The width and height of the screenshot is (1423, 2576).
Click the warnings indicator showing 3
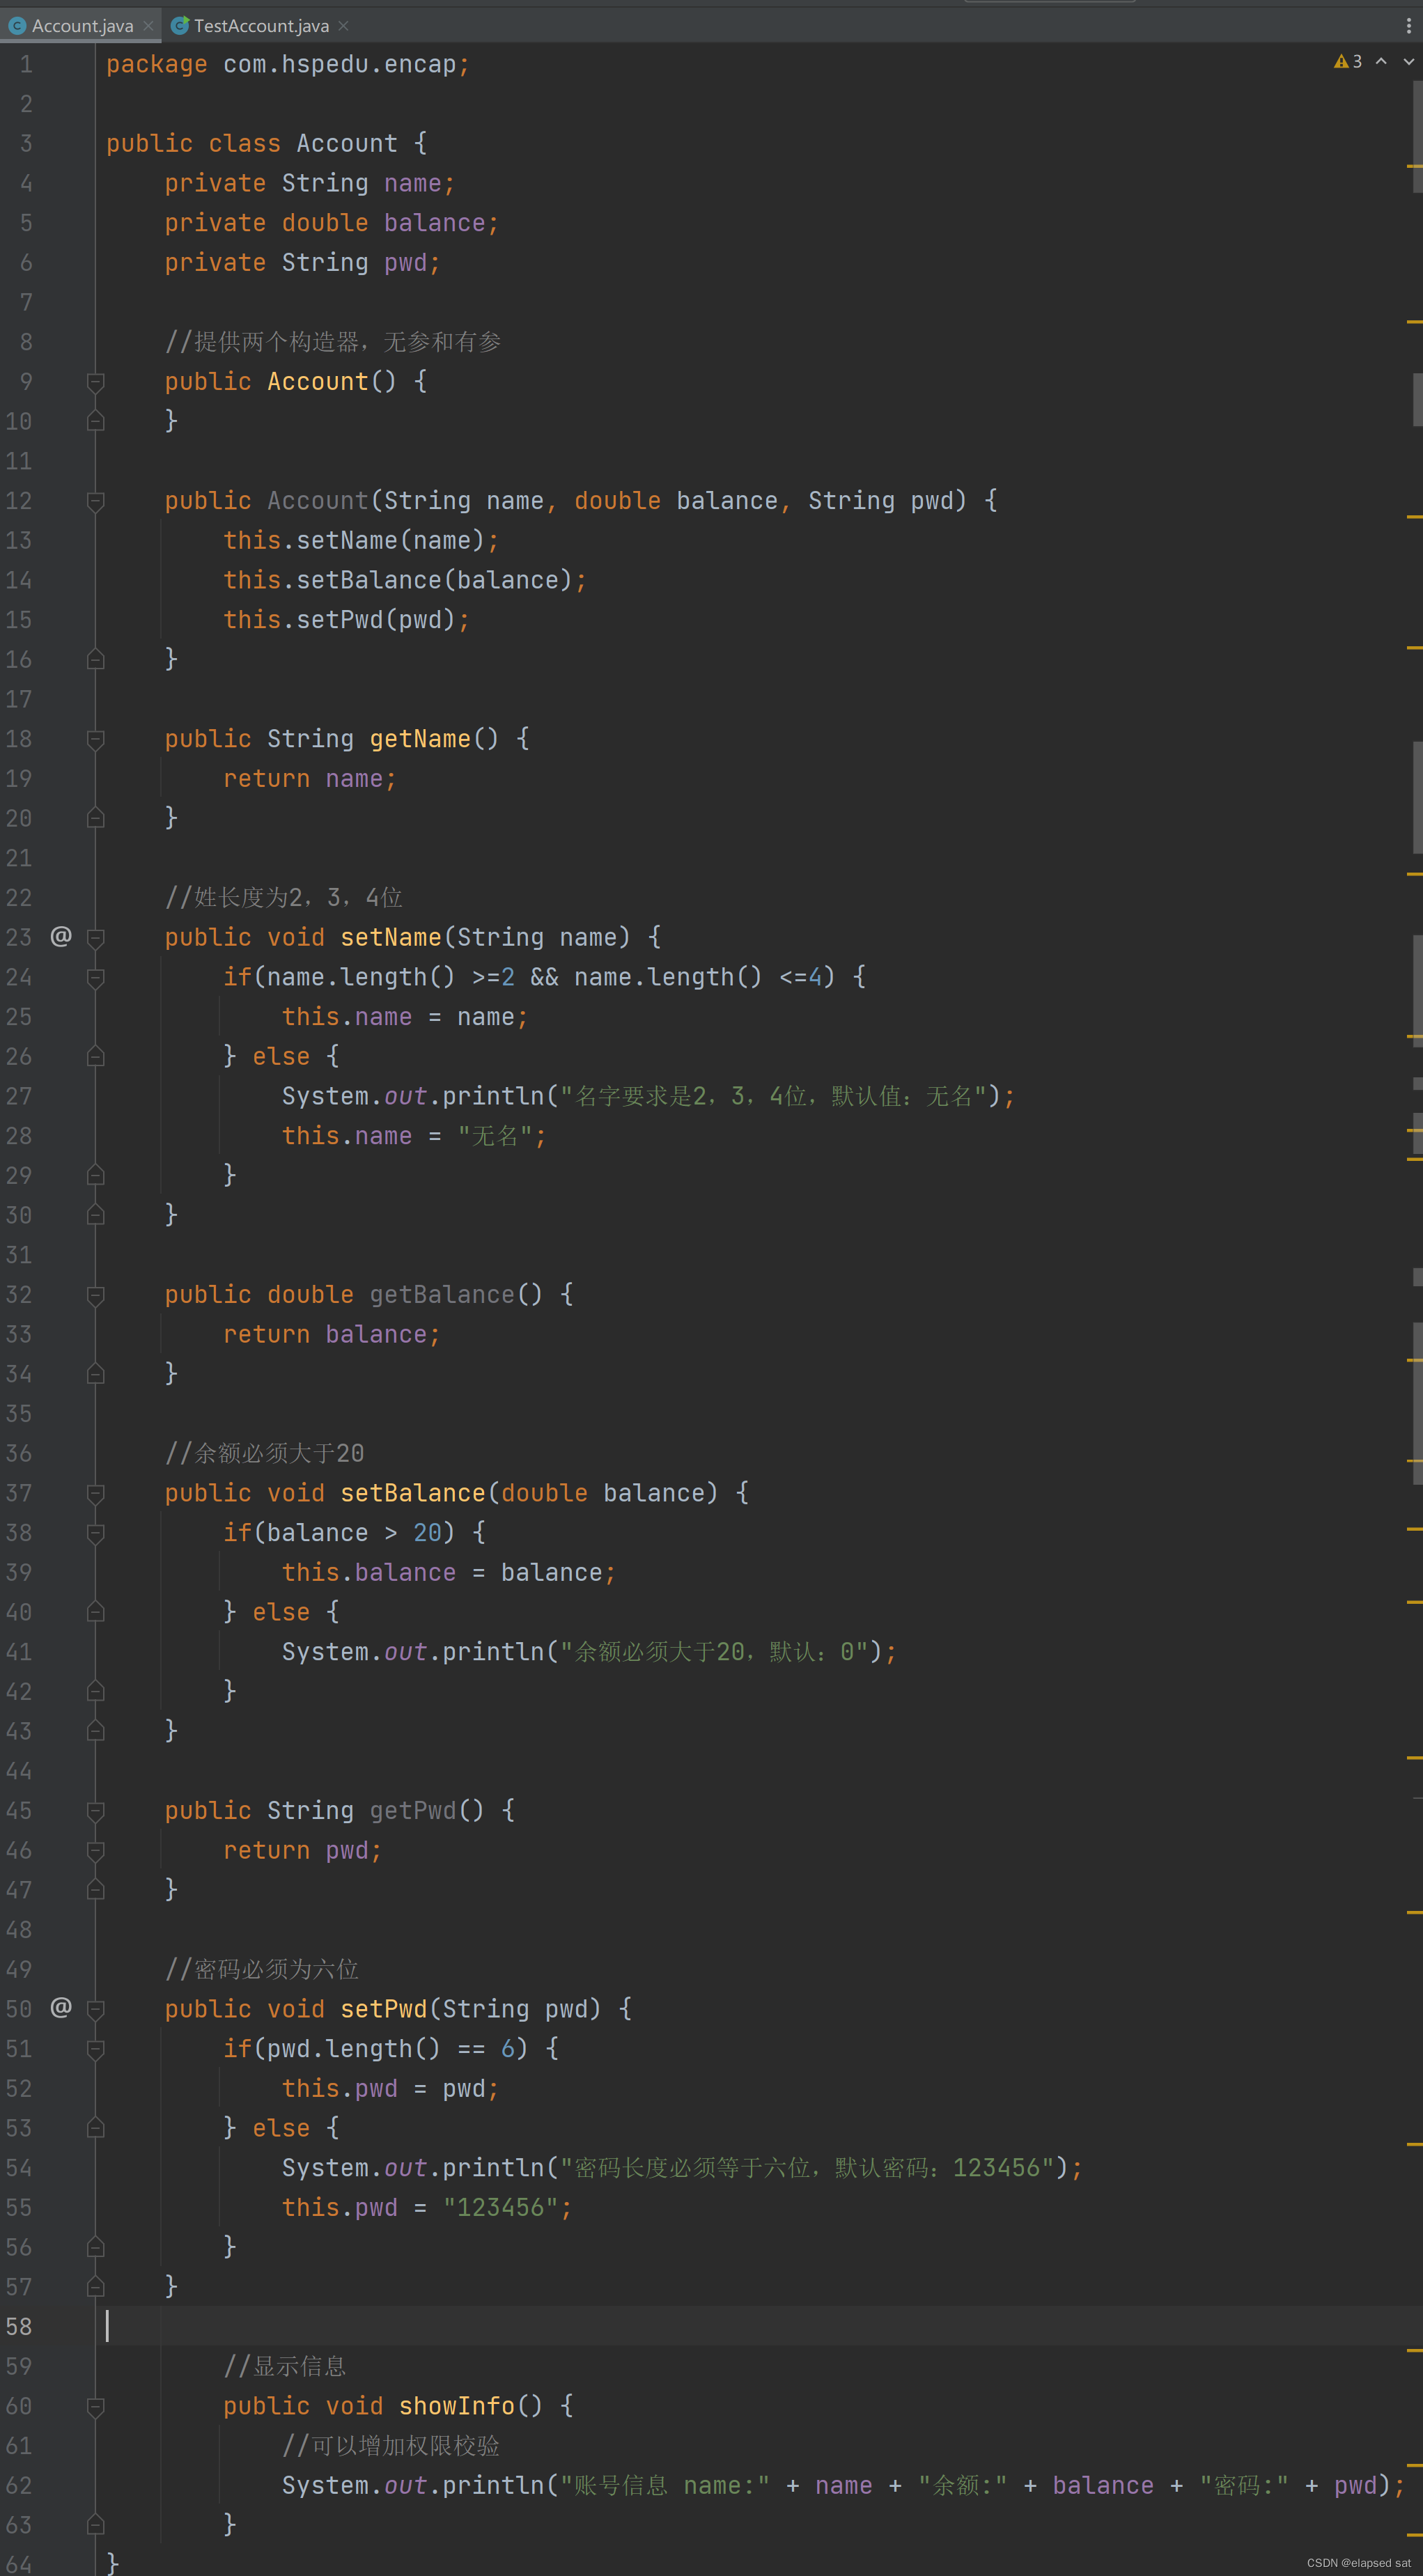tap(1348, 62)
